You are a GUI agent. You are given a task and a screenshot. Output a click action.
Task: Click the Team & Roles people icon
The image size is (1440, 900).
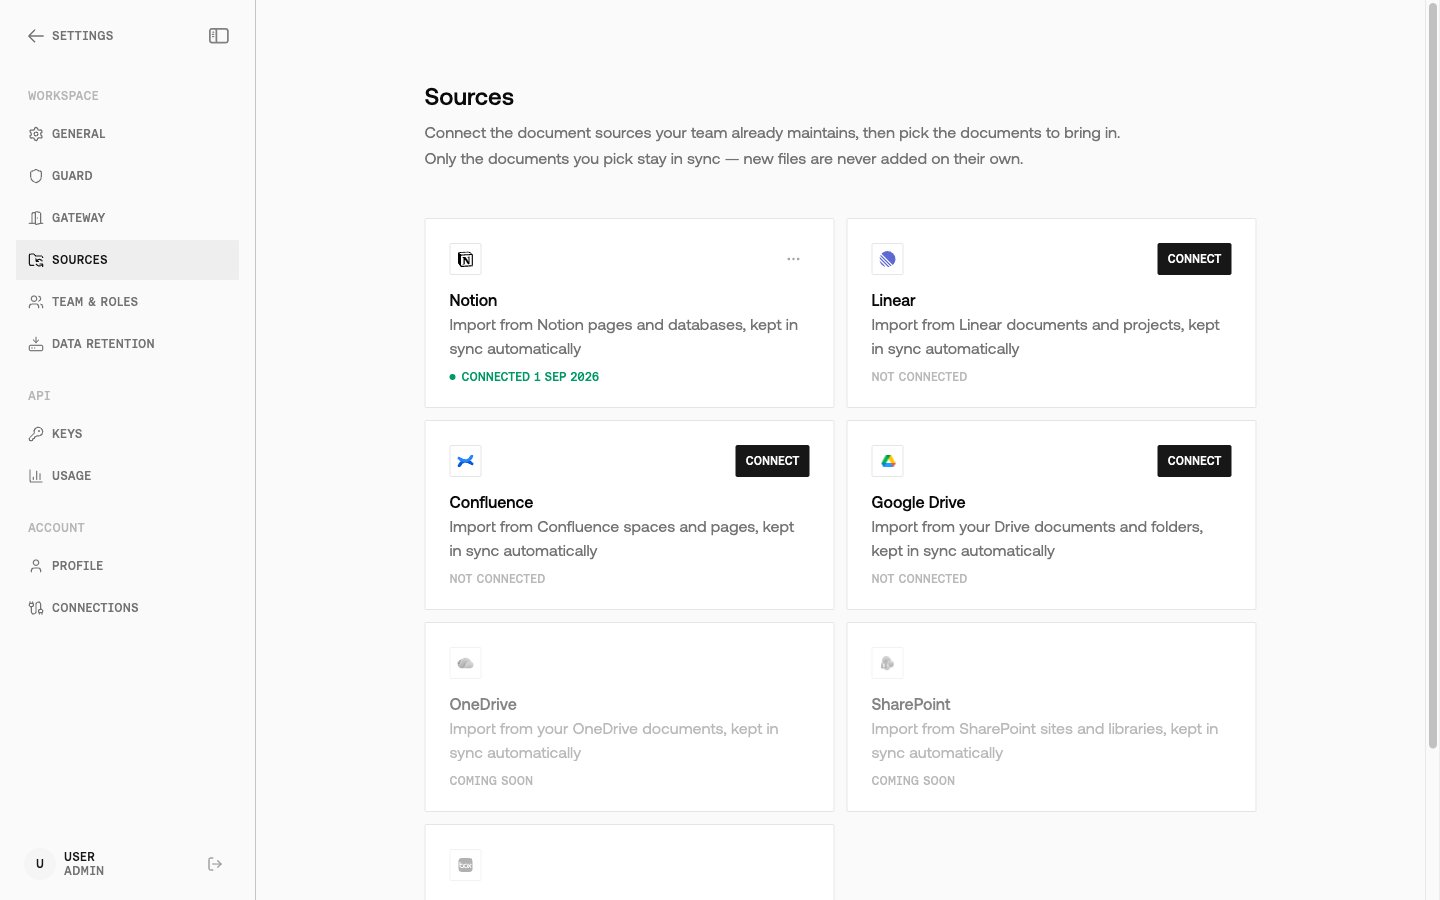(36, 302)
